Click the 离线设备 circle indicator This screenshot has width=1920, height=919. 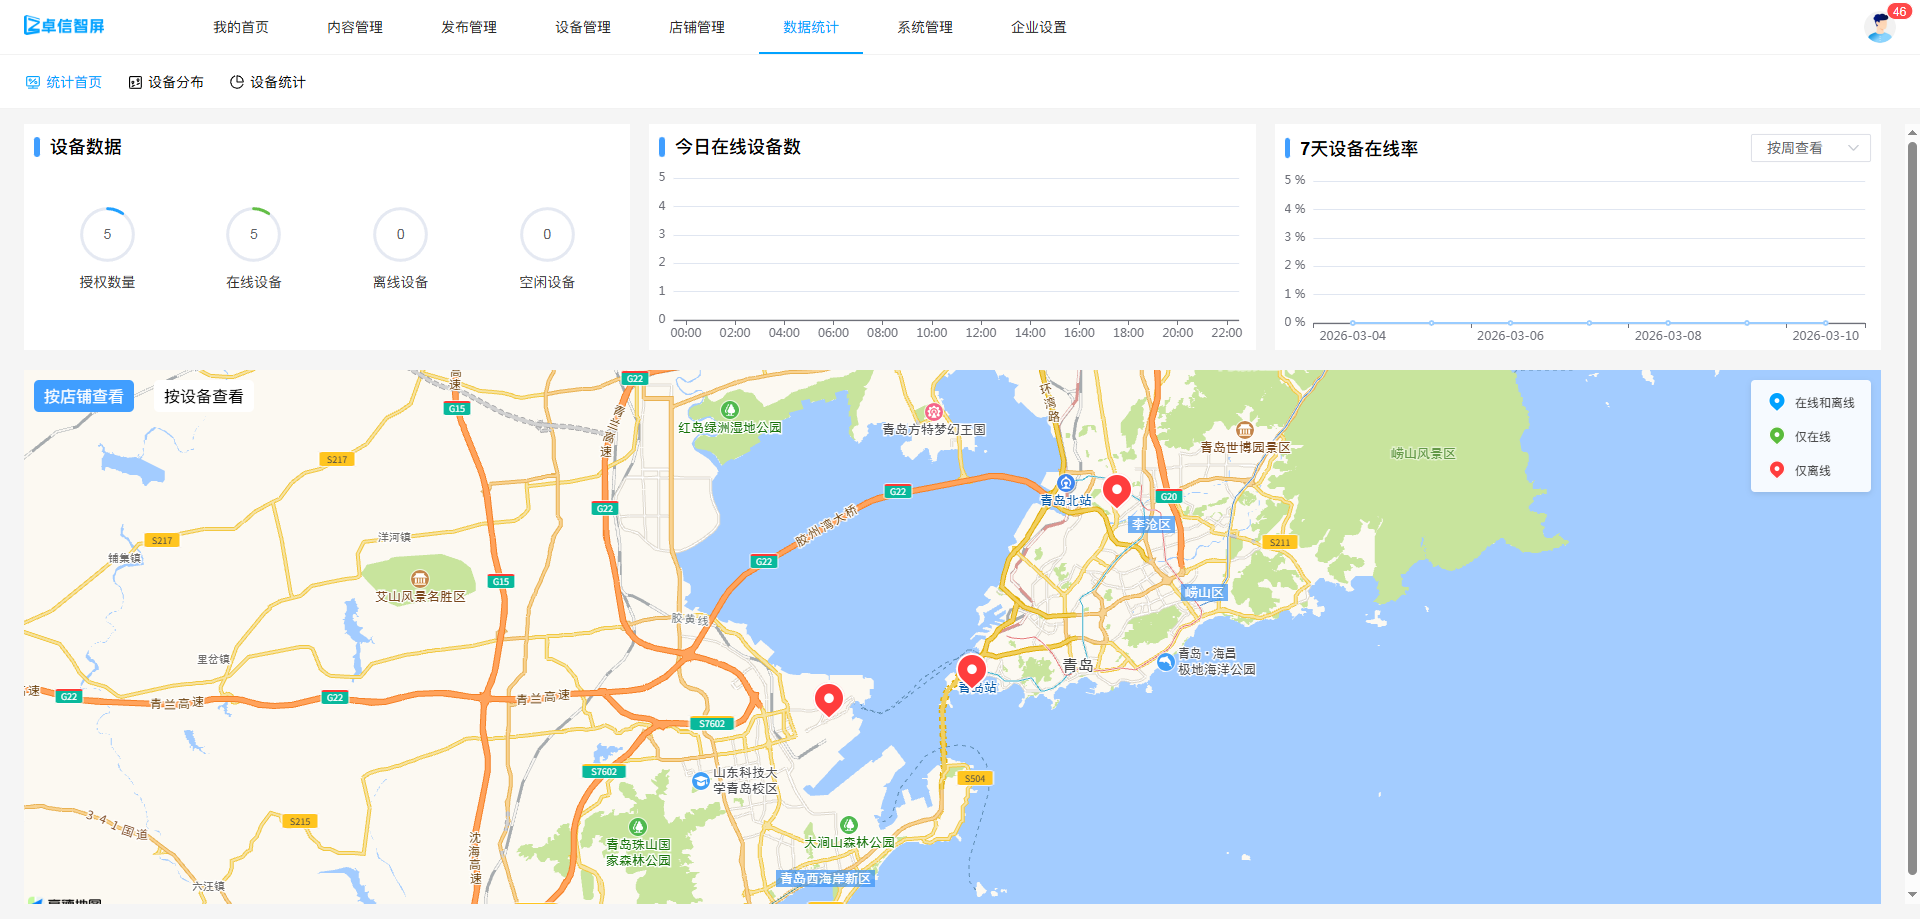tap(401, 234)
